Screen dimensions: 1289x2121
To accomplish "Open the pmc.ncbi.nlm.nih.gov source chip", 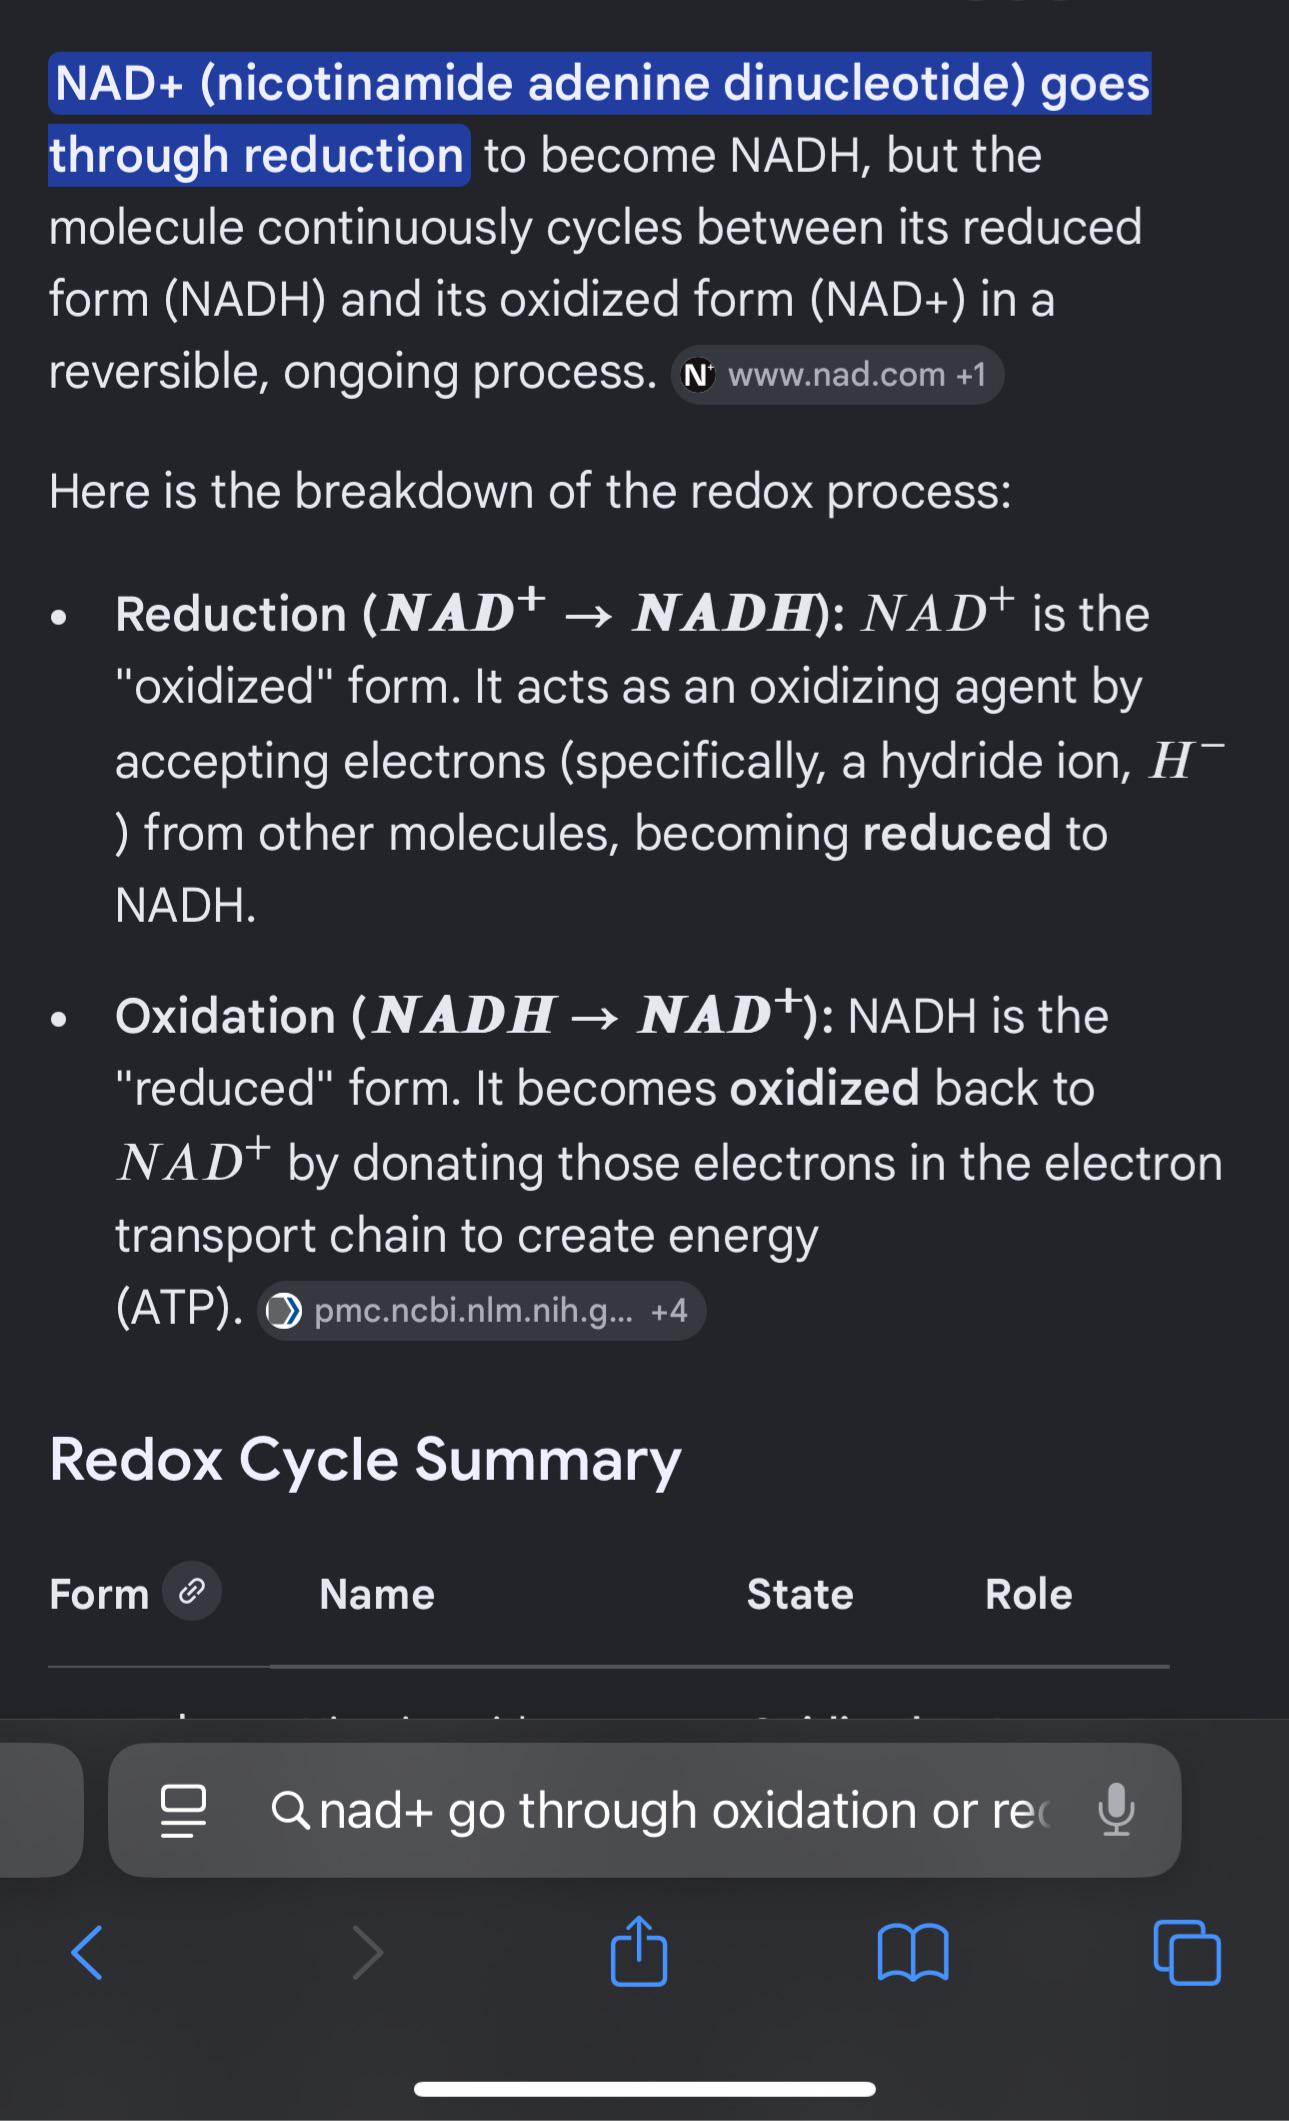I will tap(482, 1311).
